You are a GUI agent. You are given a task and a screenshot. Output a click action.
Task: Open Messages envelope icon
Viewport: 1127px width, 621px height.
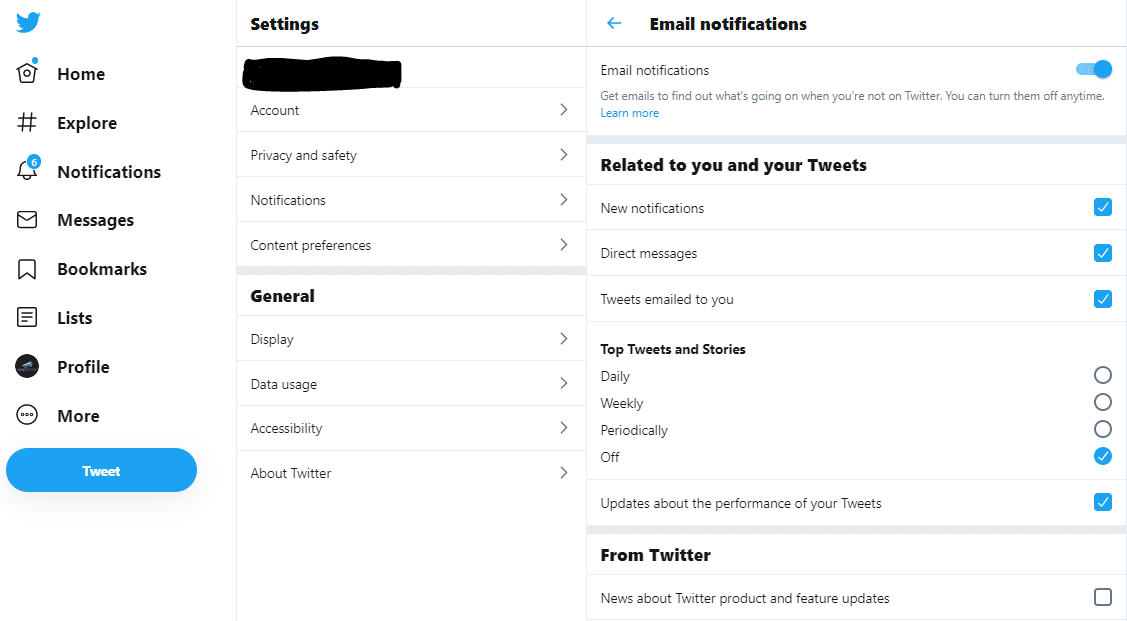(x=27, y=220)
